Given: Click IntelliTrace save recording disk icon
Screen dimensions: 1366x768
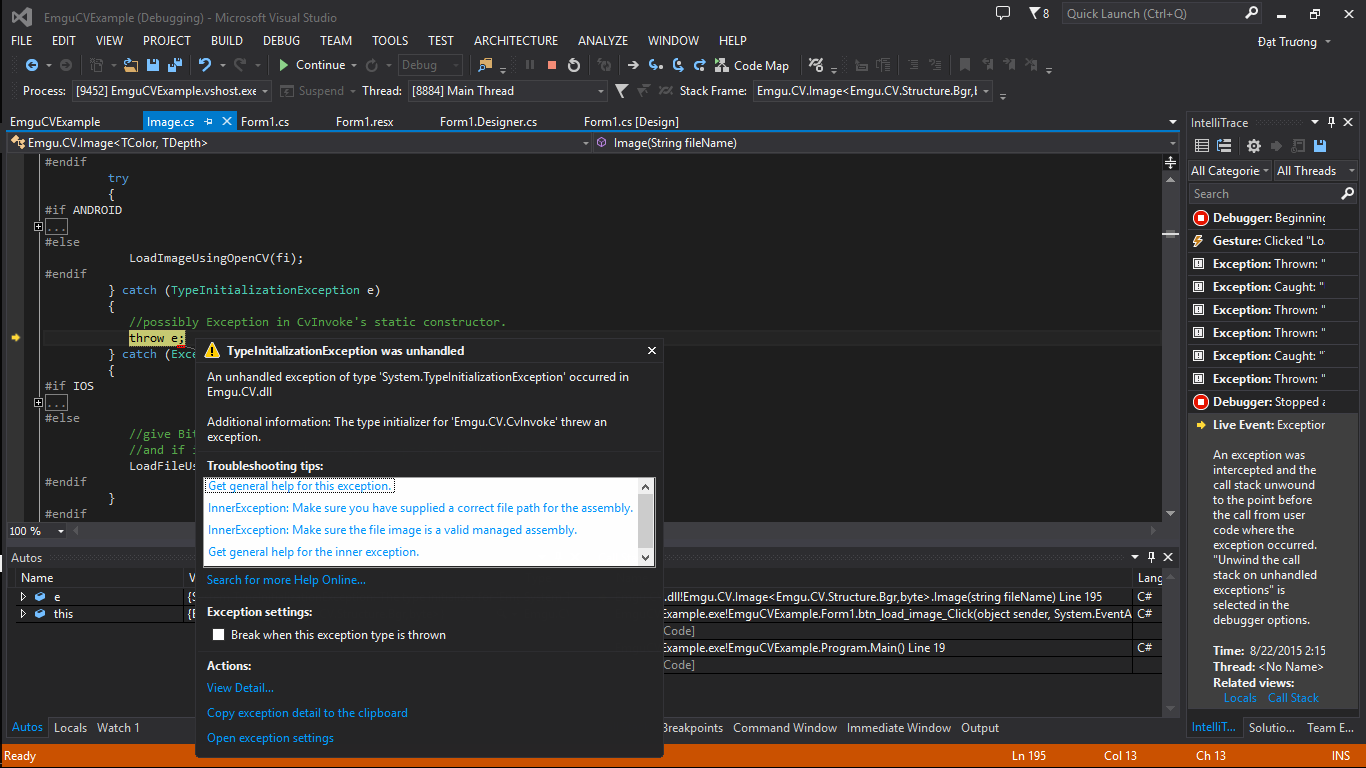Looking at the screenshot, I should pyautogui.click(x=1320, y=146).
